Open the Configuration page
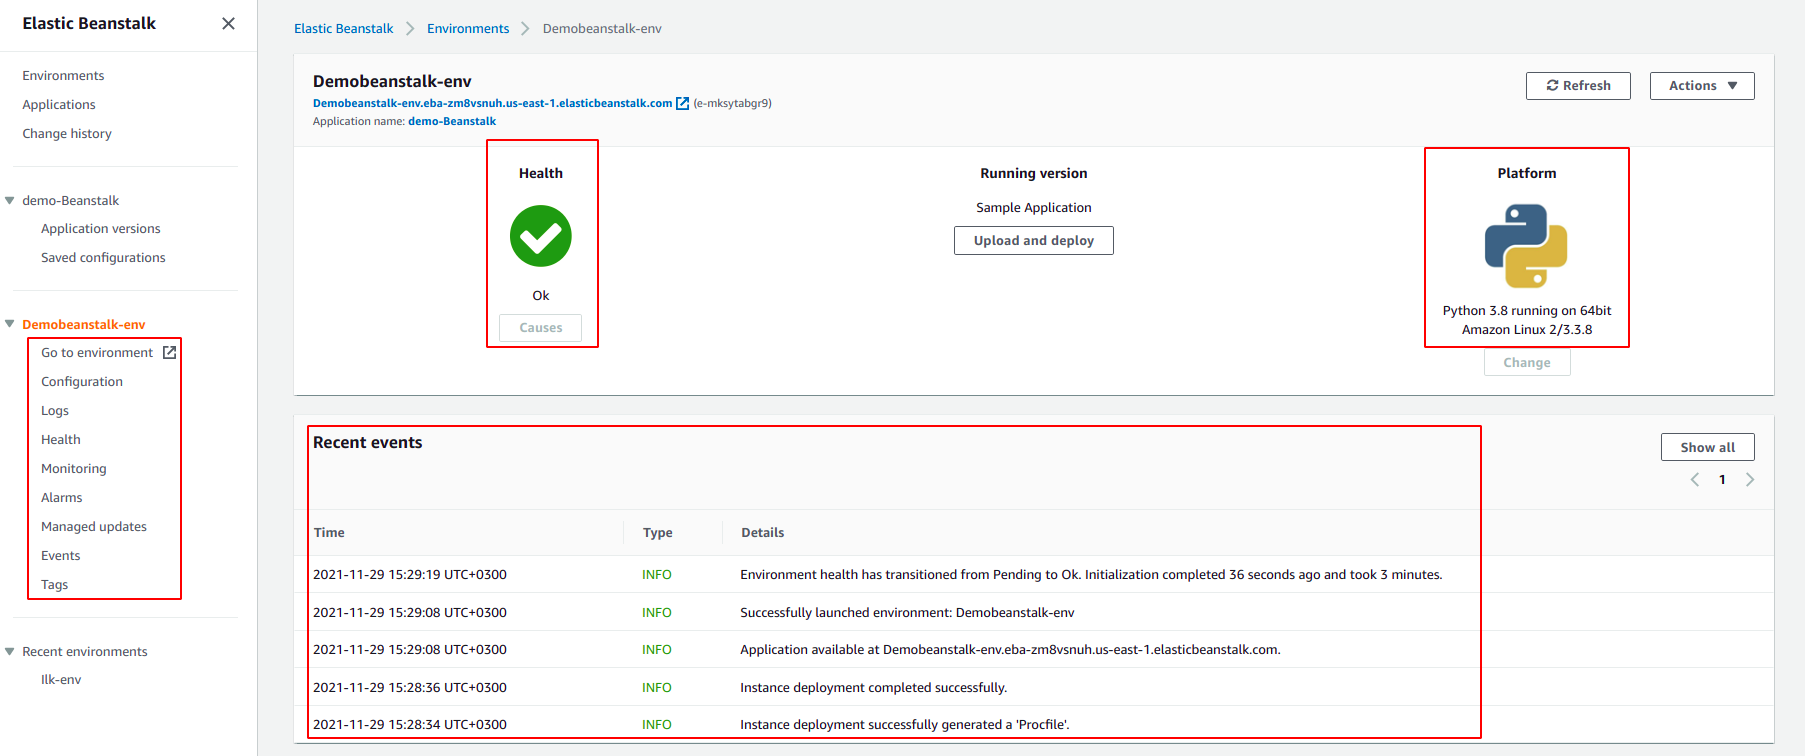The height and width of the screenshot is (756, 1805). point(82,382)
